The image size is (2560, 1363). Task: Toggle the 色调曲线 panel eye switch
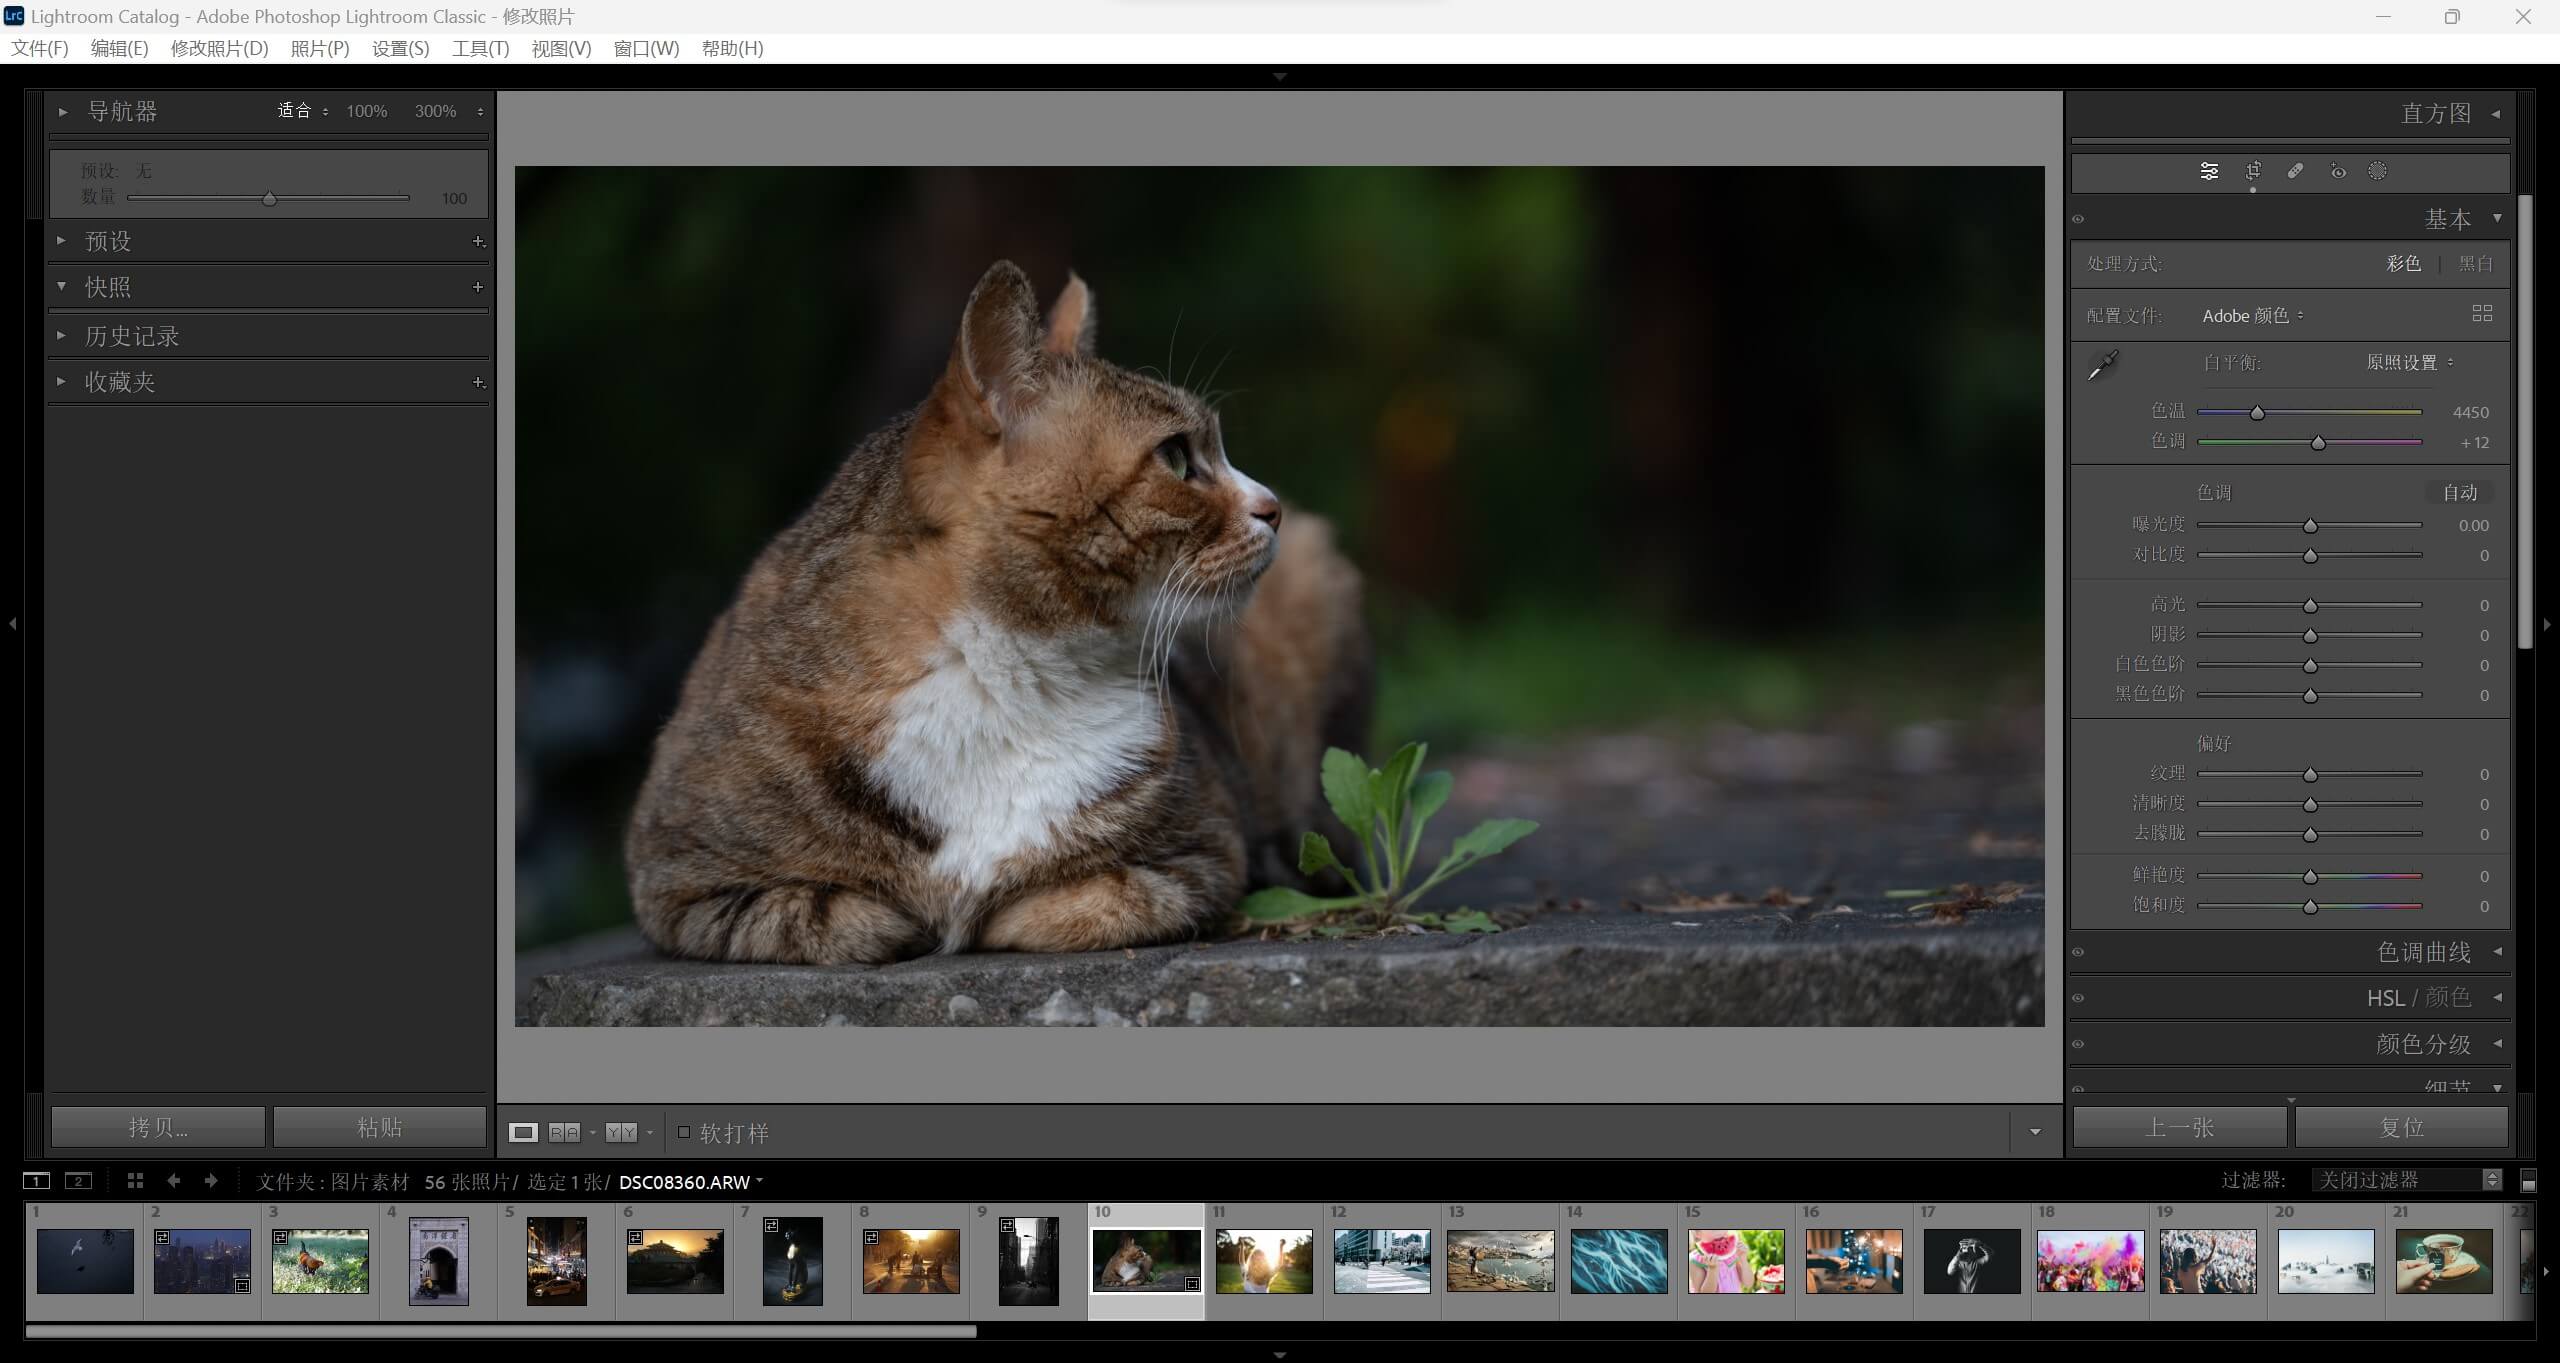(2078, 952)
